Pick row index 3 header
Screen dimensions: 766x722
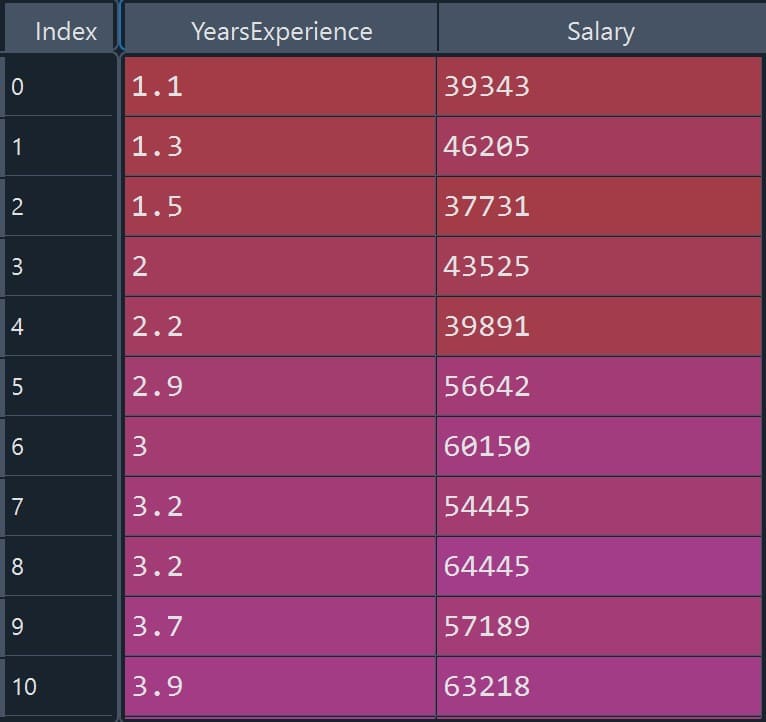(x=58, y=267)
